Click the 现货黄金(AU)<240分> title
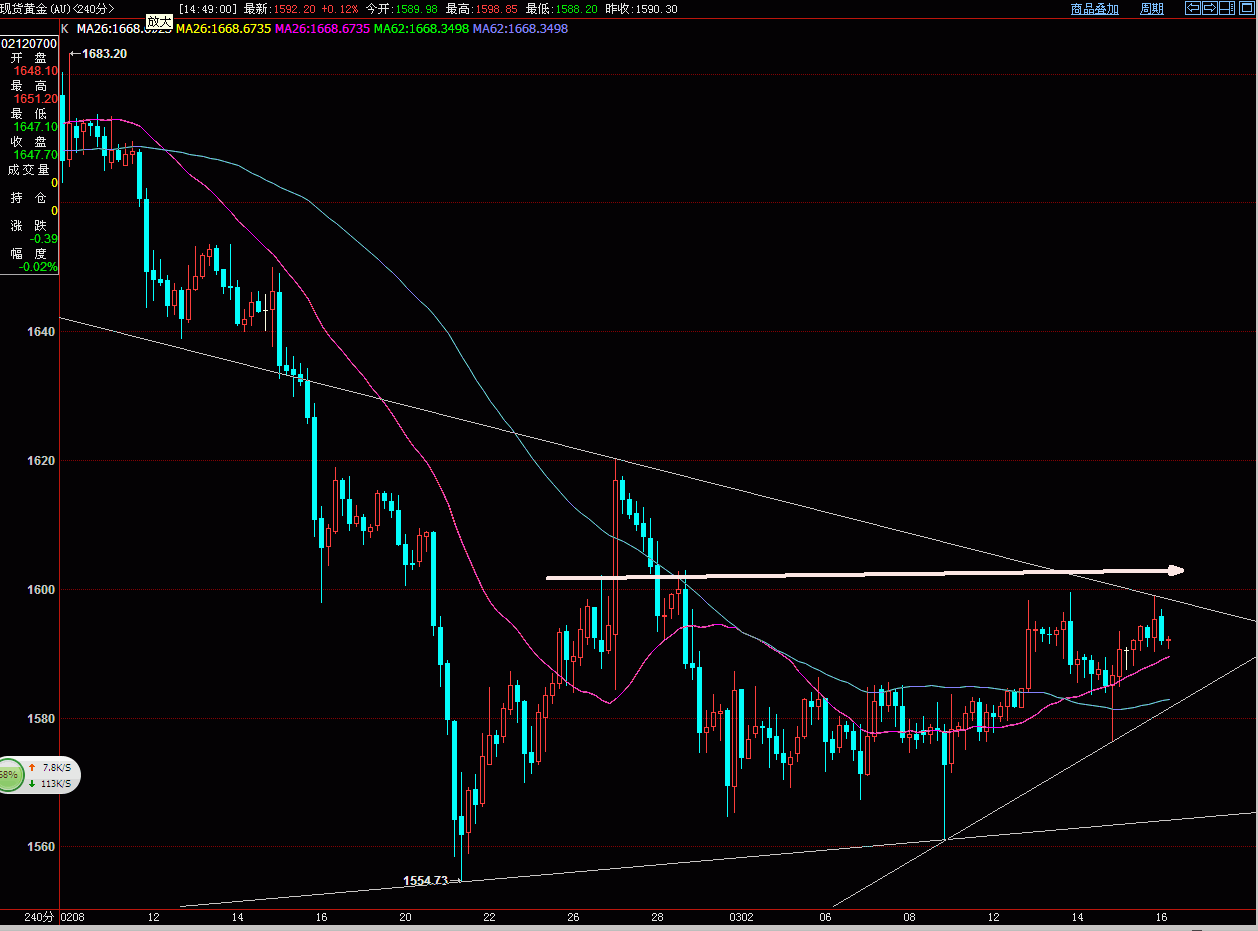The height and width of the screenshot is (931, 1258). tap(57, 8)
